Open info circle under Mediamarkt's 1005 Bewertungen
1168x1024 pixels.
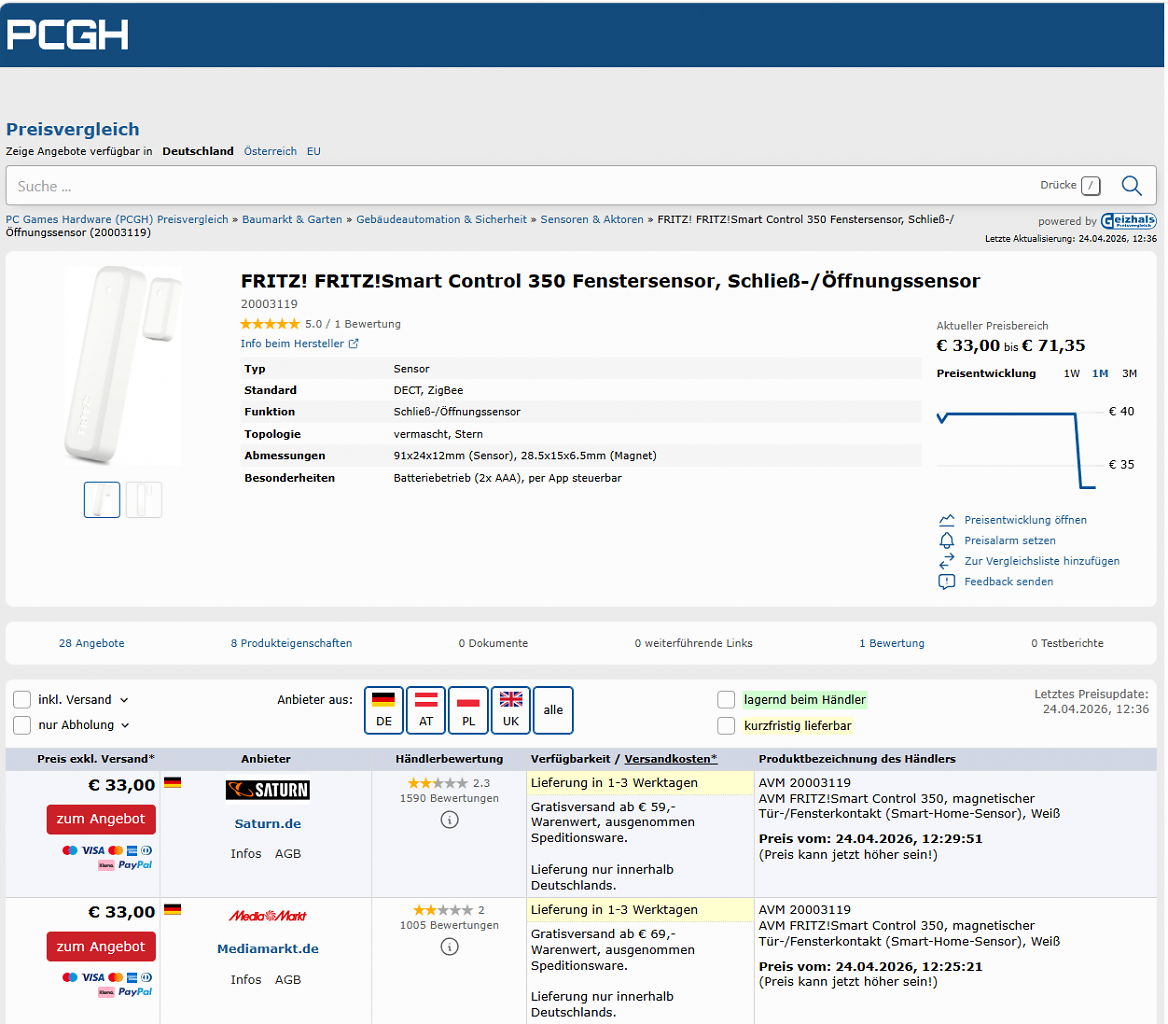click(449, 947)
